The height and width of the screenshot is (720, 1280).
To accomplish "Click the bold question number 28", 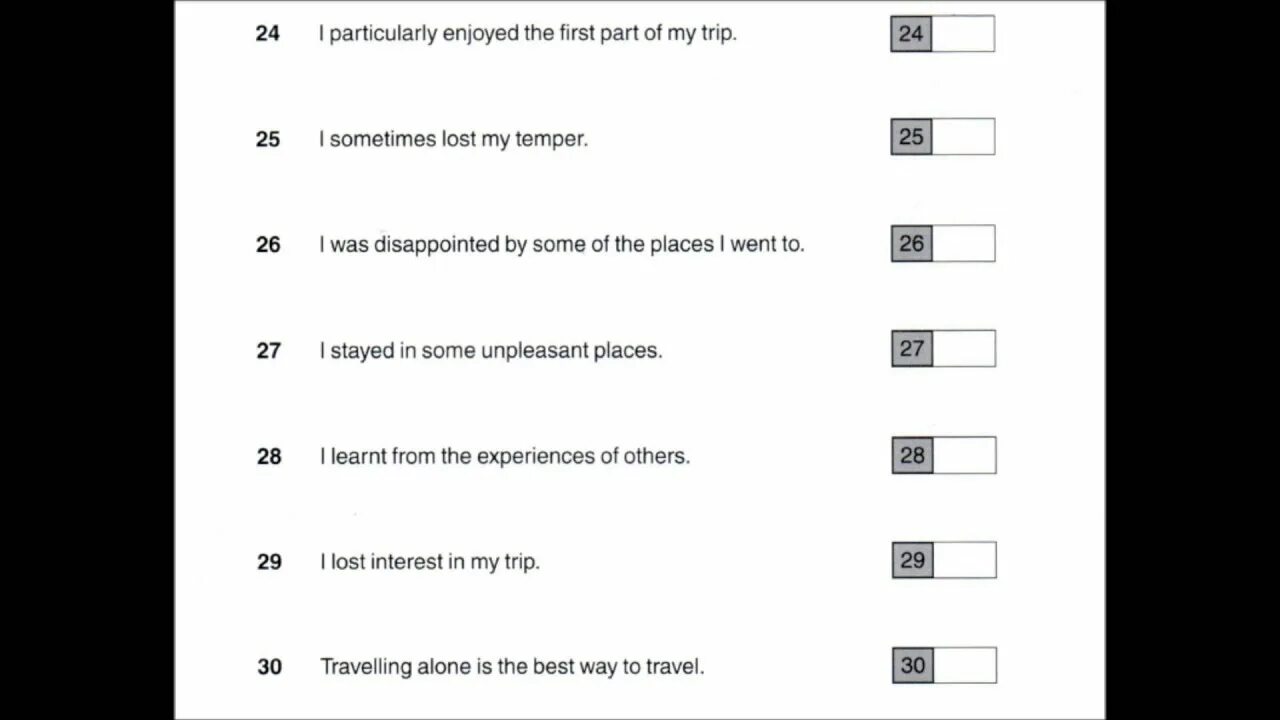I will point(269,457).
